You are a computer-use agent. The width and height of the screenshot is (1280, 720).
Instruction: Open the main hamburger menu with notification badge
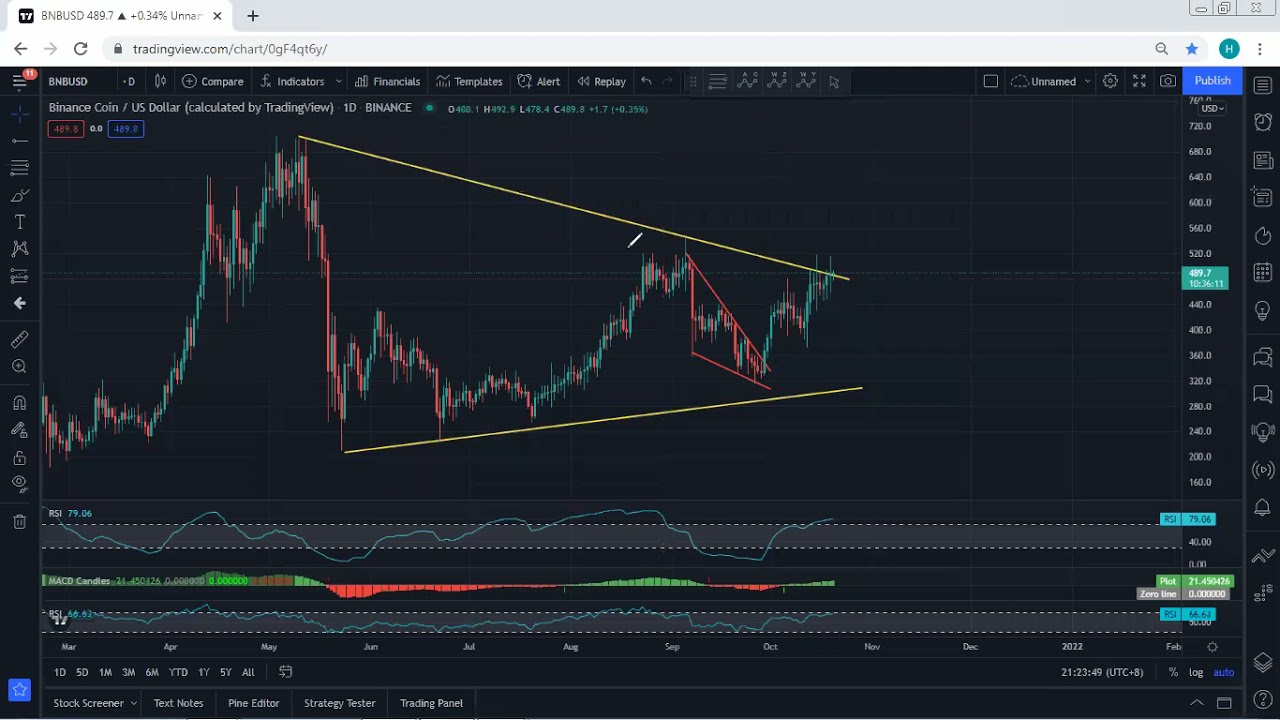pos(19,81)
